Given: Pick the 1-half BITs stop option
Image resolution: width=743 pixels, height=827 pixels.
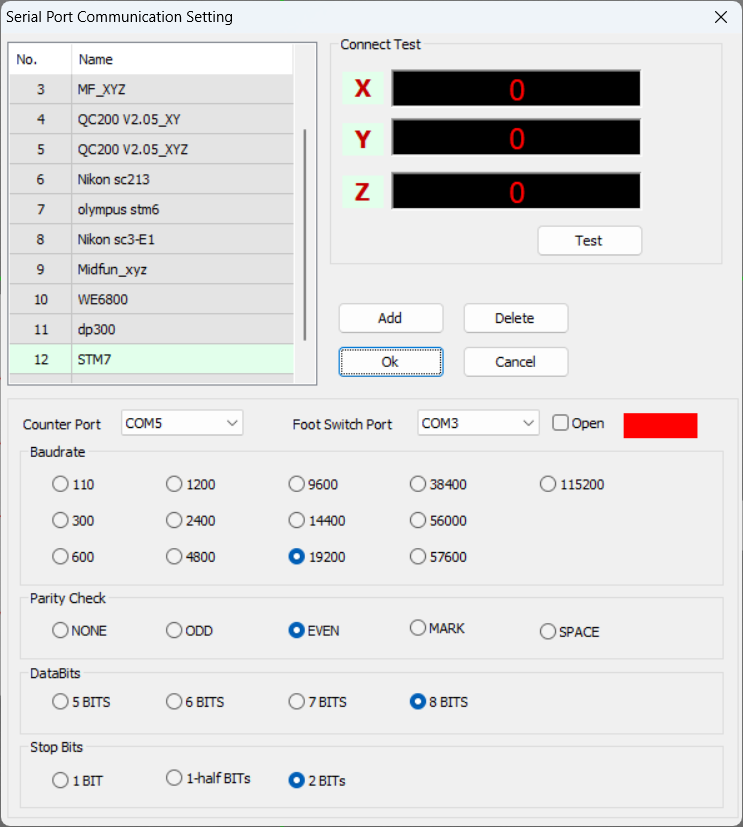Looking at the screenshot, I should (175, 778).
